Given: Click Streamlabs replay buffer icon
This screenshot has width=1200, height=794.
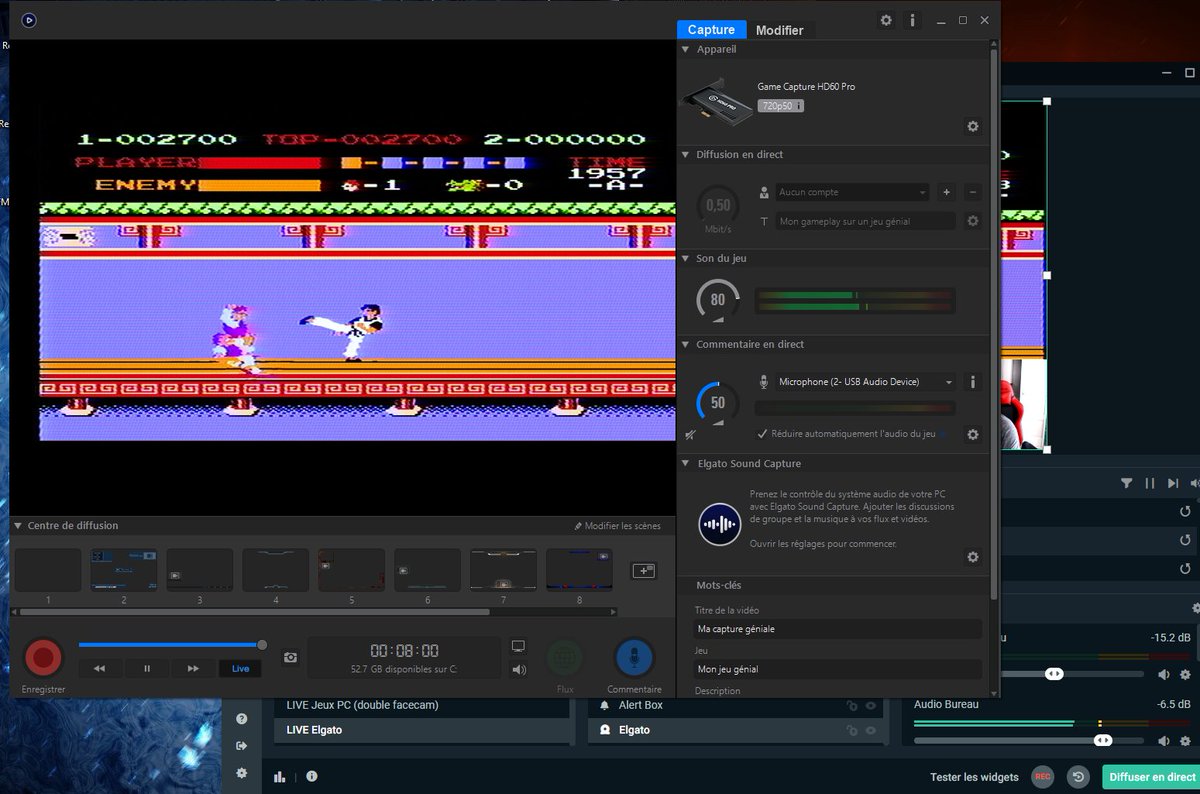Looking at the screenshot, I should coord(1078,777).
